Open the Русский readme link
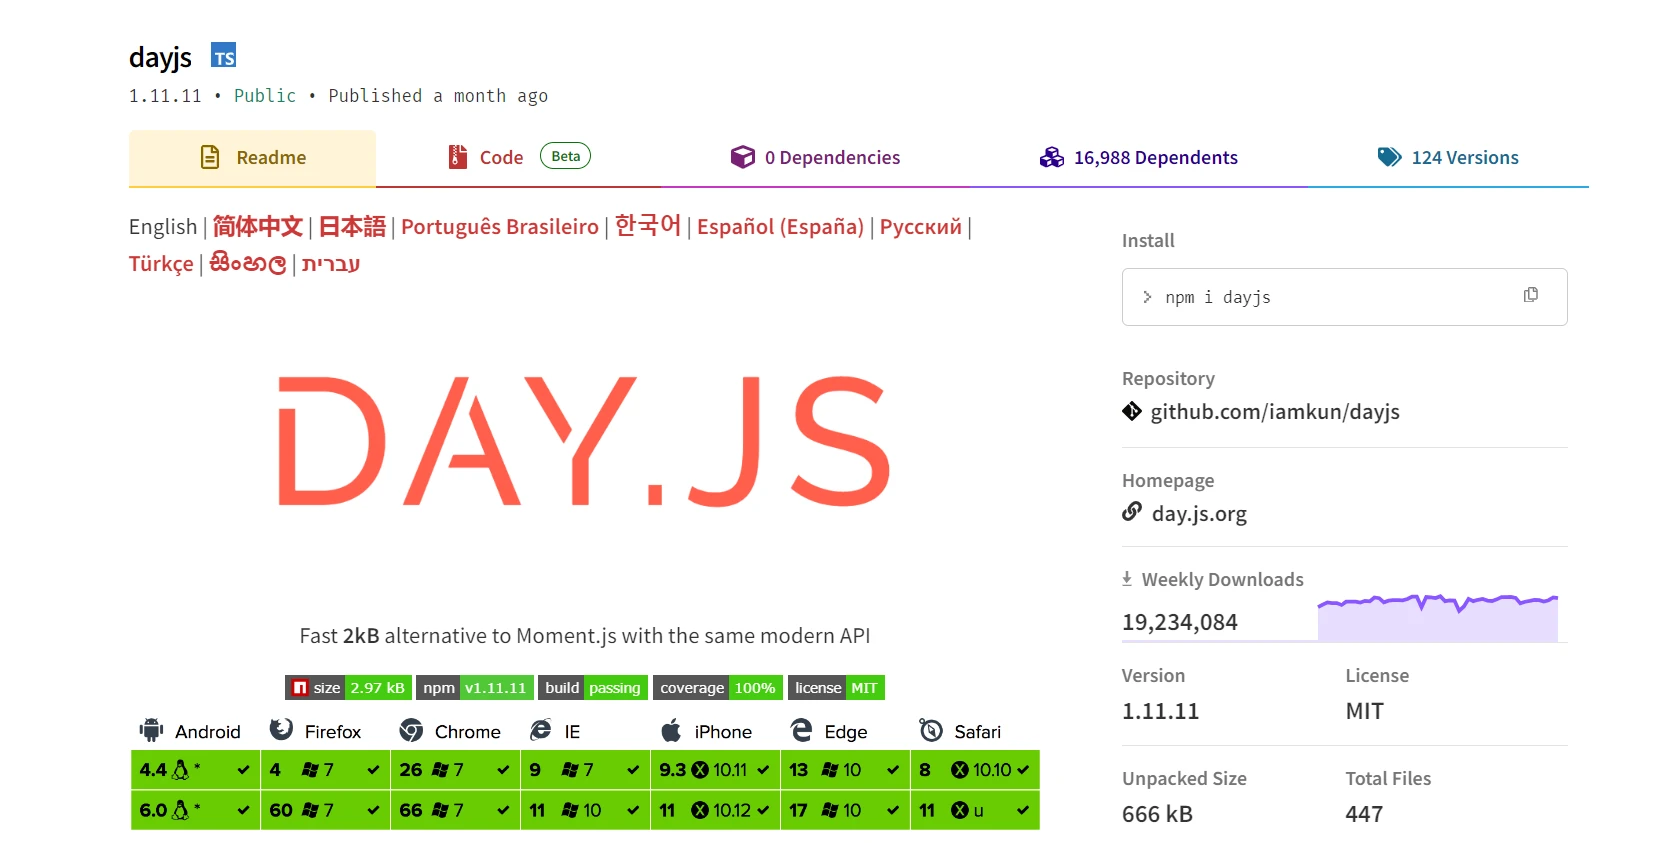The height and width of the screenshot is (843, 1677). (921, 227)
